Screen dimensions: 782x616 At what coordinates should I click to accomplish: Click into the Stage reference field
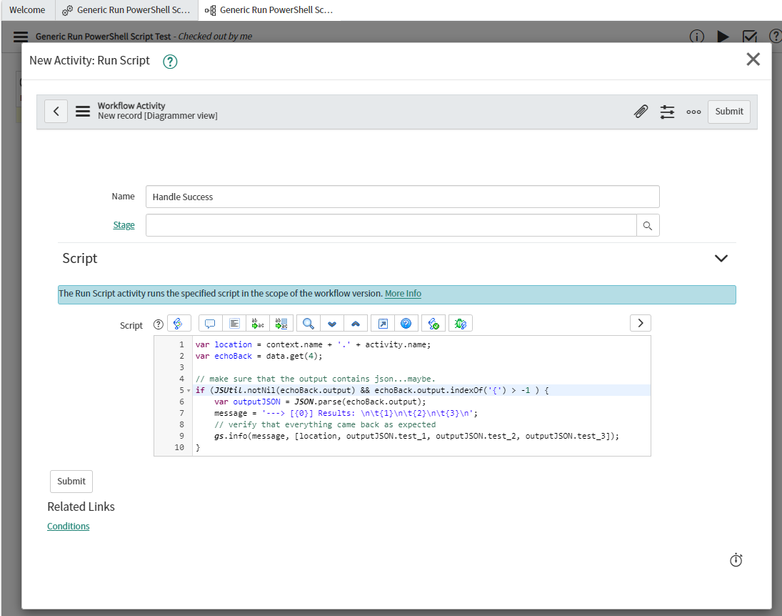pyautogui.click(x=391, y=225)
